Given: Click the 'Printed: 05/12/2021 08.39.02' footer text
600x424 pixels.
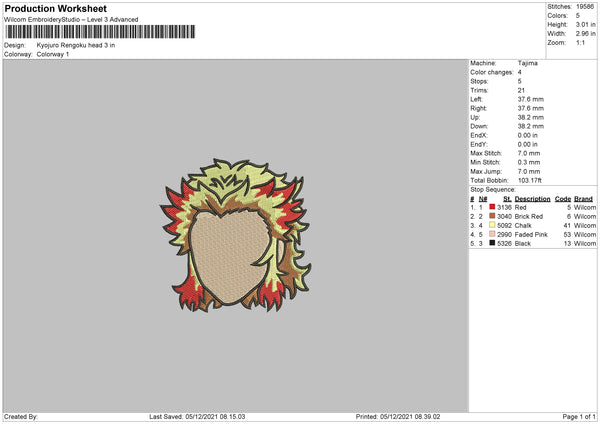Looking at the screenshot, I should 398,417.
